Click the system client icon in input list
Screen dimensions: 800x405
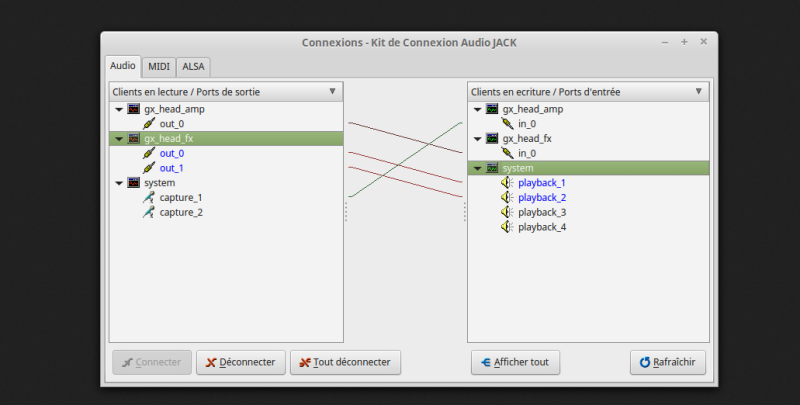point(492,169)
